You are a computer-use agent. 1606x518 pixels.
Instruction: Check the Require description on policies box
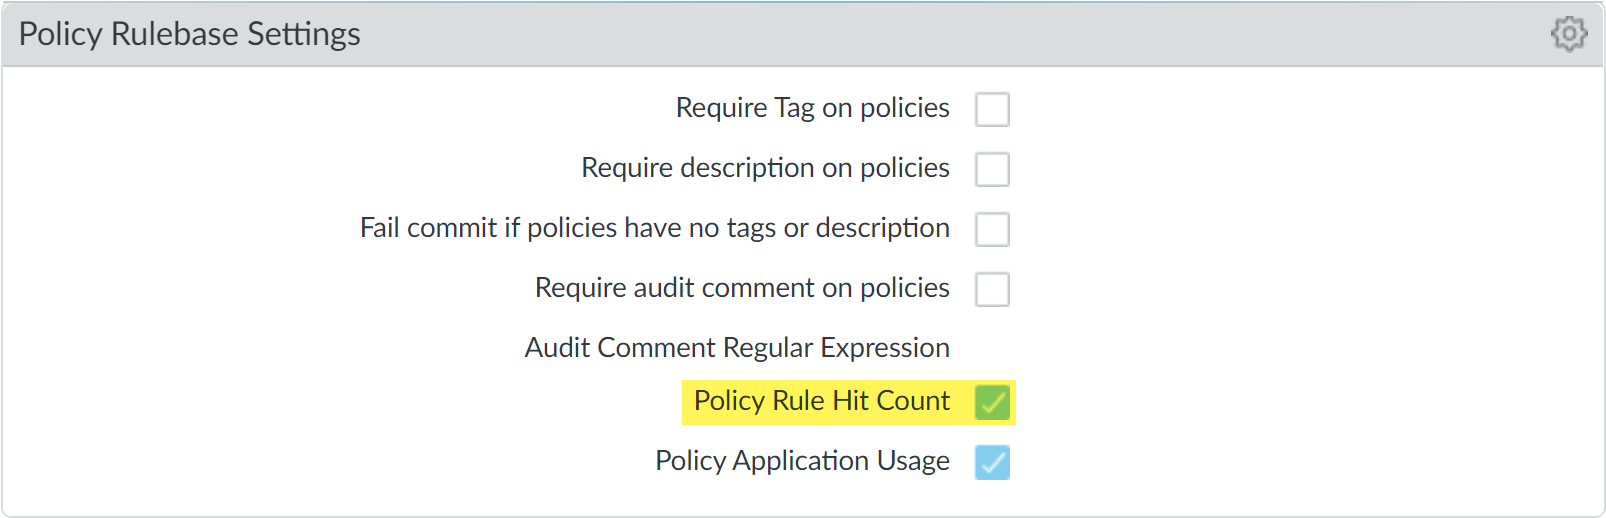click(992, 169)
